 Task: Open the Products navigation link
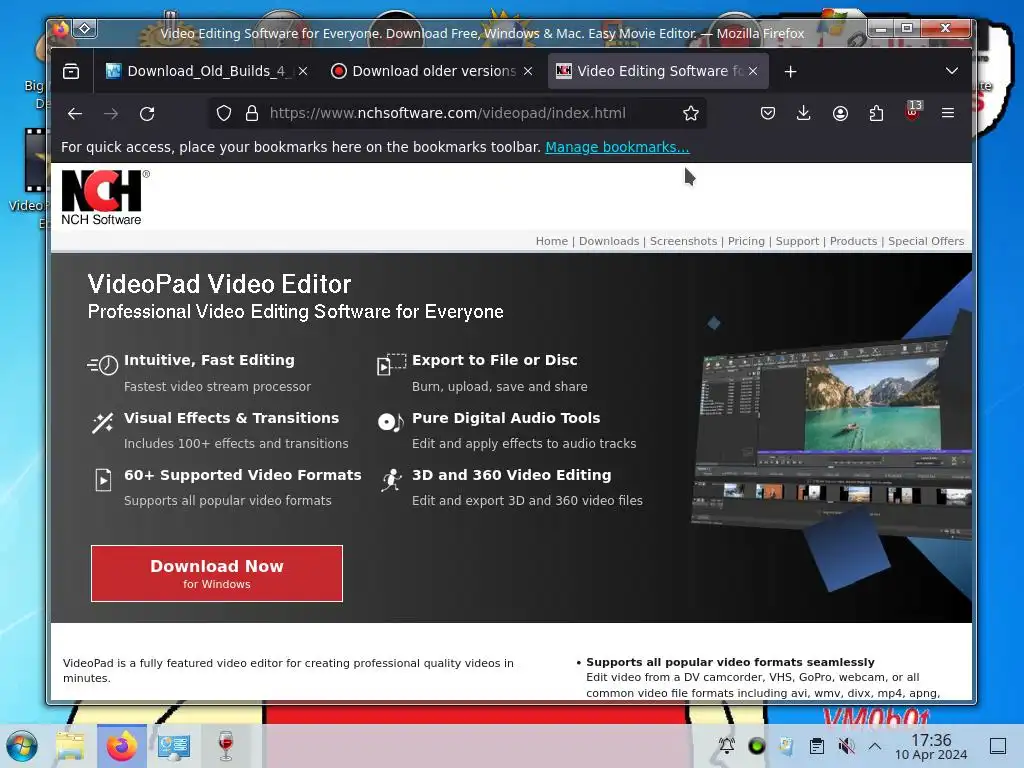(853, 241)
